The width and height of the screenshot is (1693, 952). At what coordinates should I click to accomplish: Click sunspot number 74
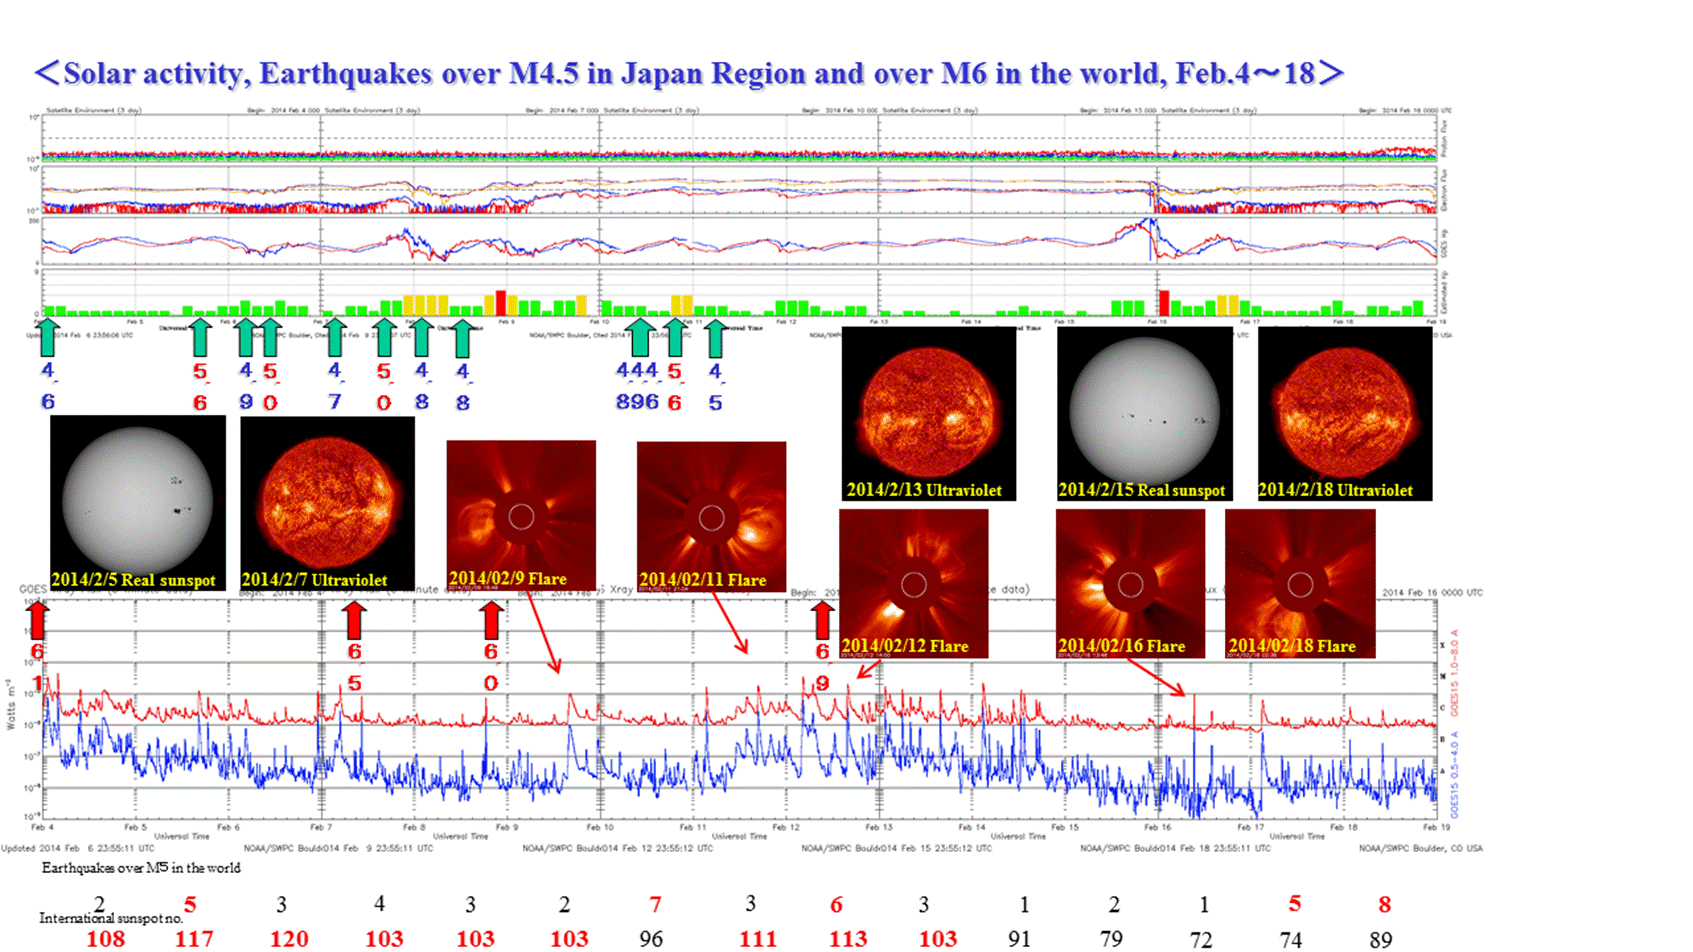click(1291, 938)
